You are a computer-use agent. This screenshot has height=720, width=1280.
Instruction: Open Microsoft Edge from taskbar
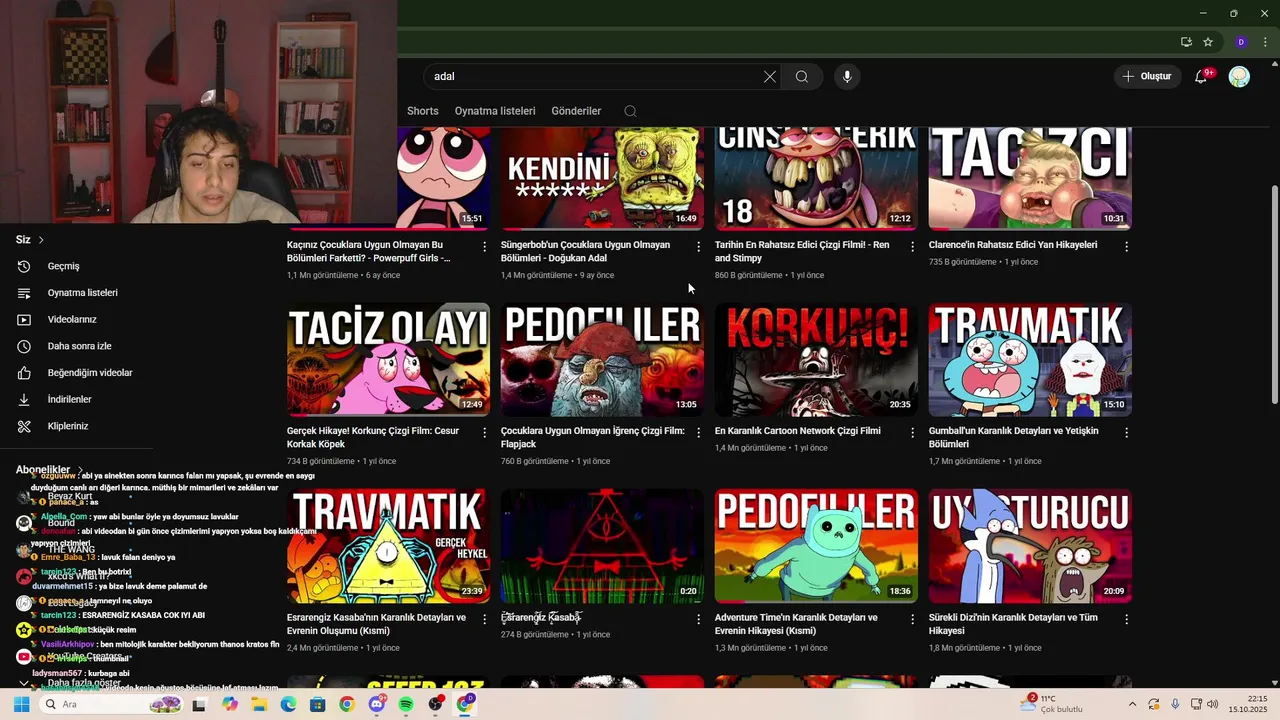point(288,705)
